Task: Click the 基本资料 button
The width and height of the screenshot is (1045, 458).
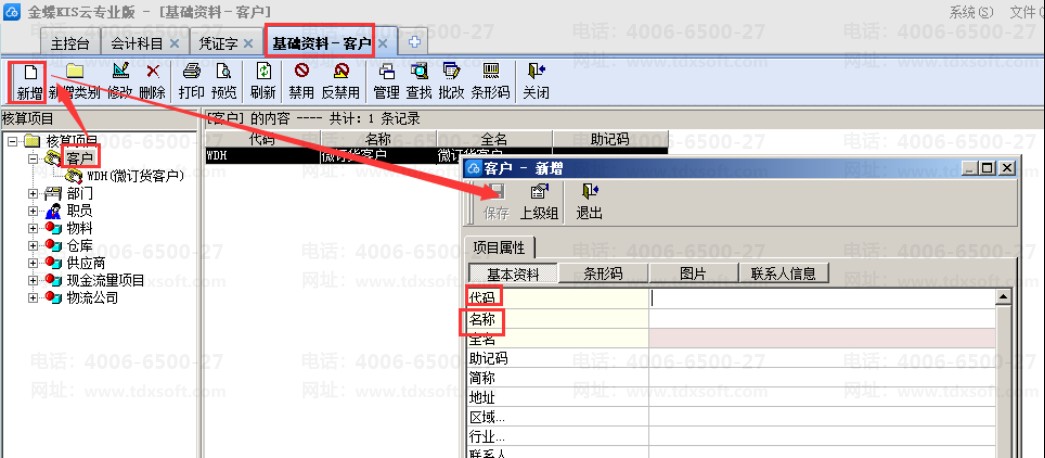Action: pyautogui.click(x=513, y=273)
